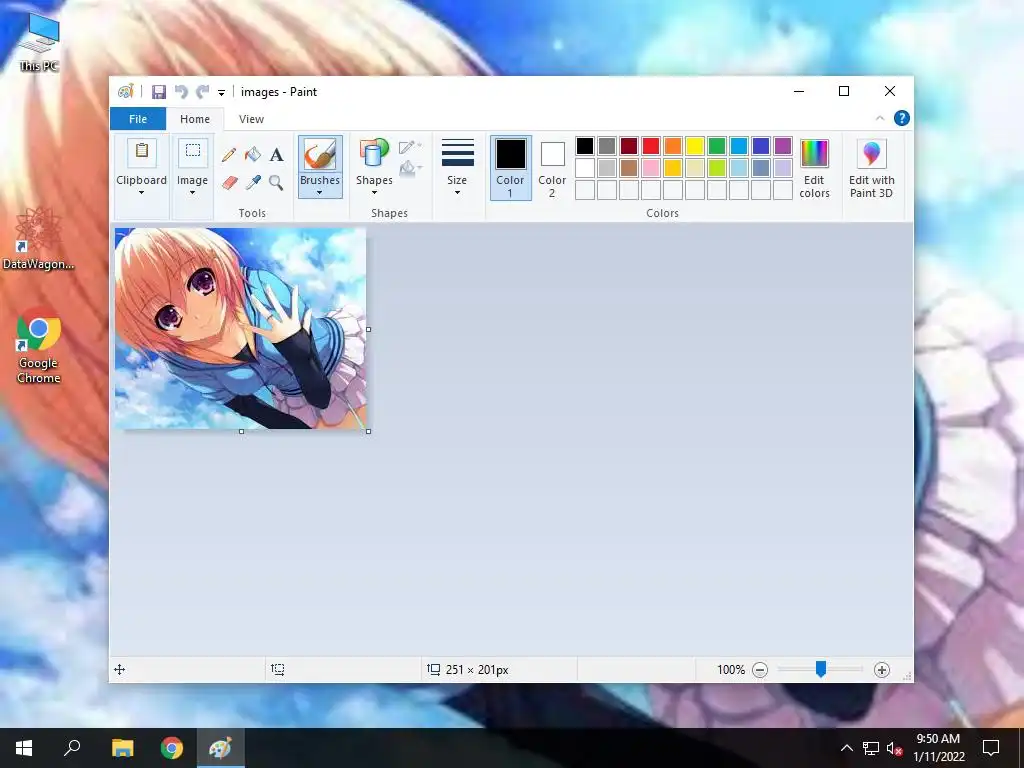Select Color 2 background box
Viewport: 1024px width, 768px height.
pos(552,168)
